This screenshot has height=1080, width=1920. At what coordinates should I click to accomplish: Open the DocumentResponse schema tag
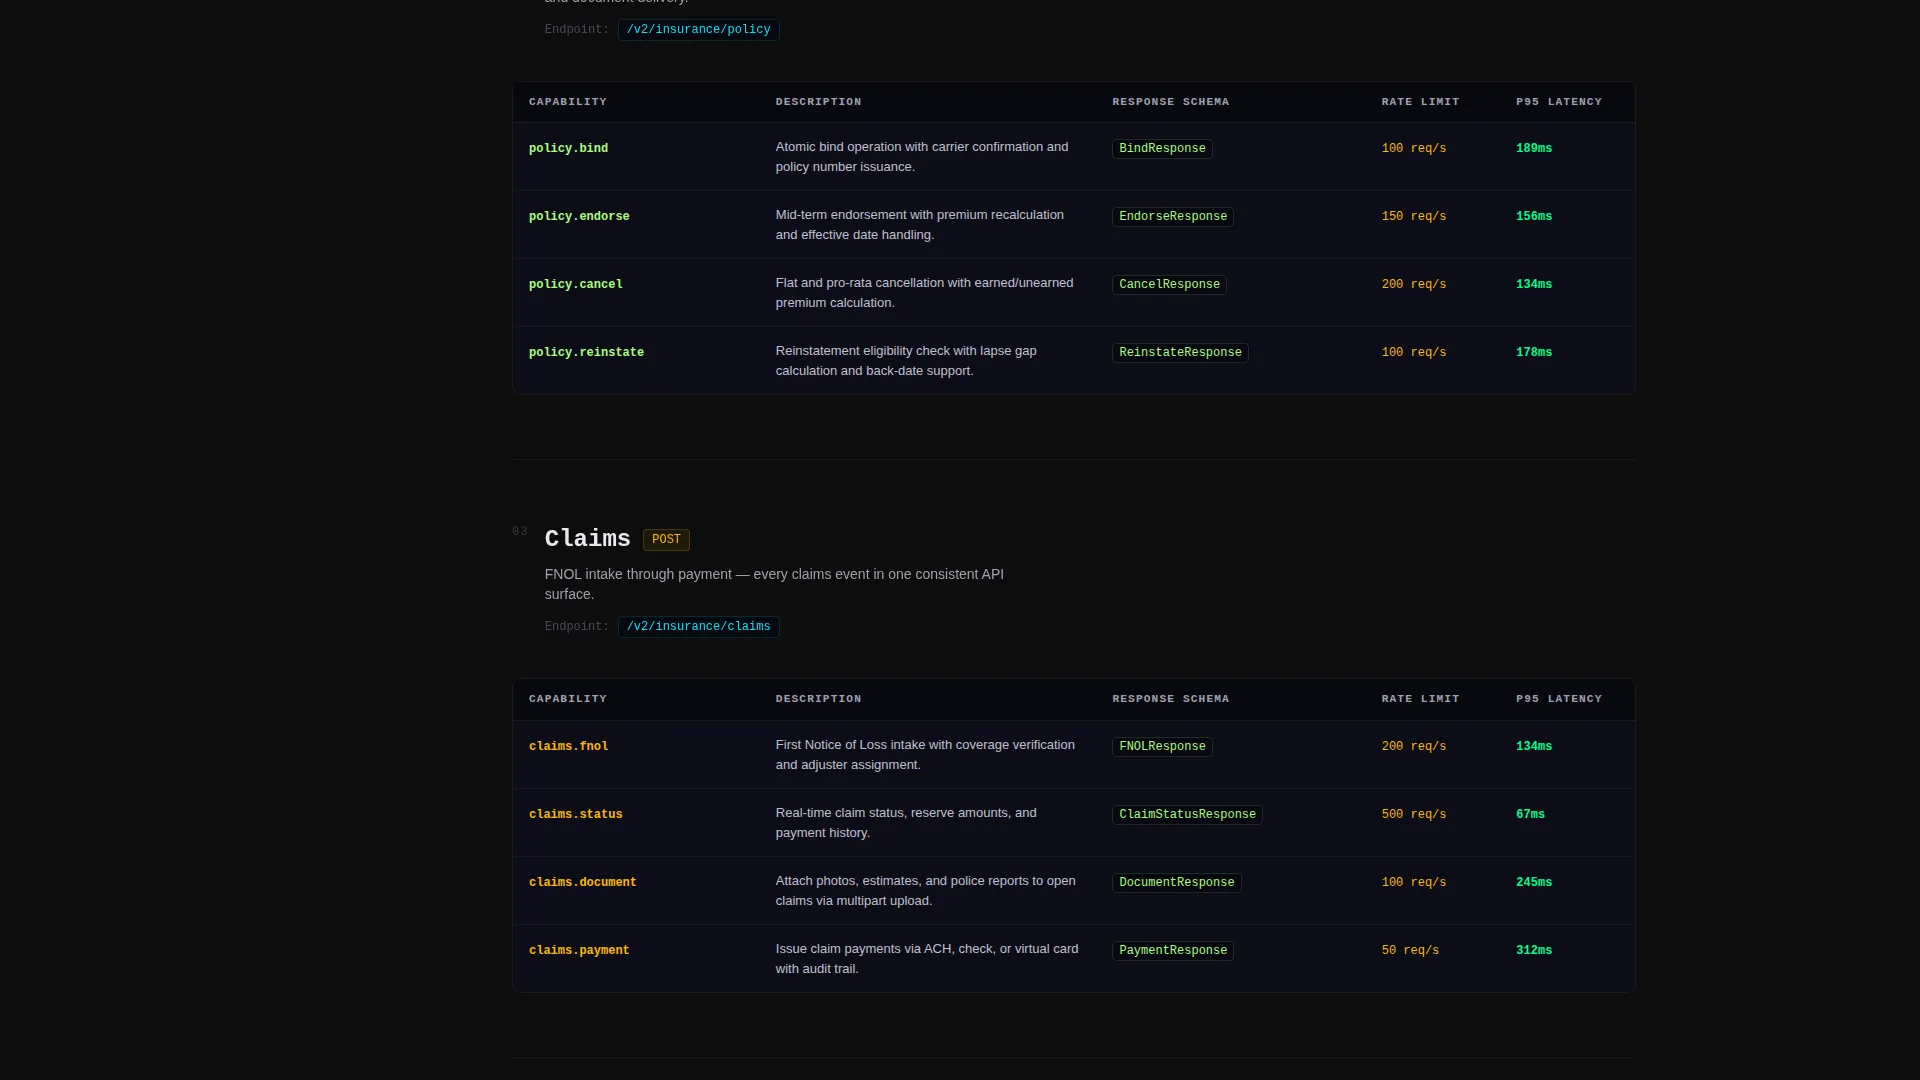coord(1176,883)
